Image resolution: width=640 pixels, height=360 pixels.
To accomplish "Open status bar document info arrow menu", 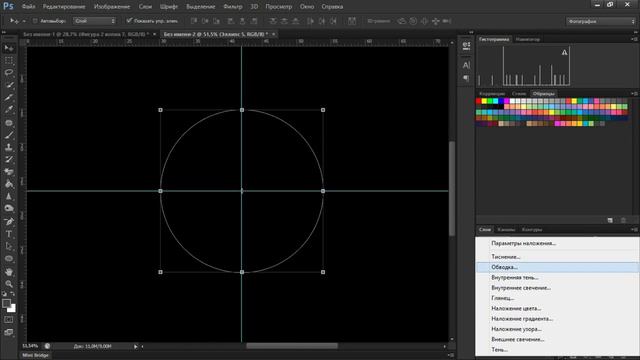I will click(x=136, y=347).
